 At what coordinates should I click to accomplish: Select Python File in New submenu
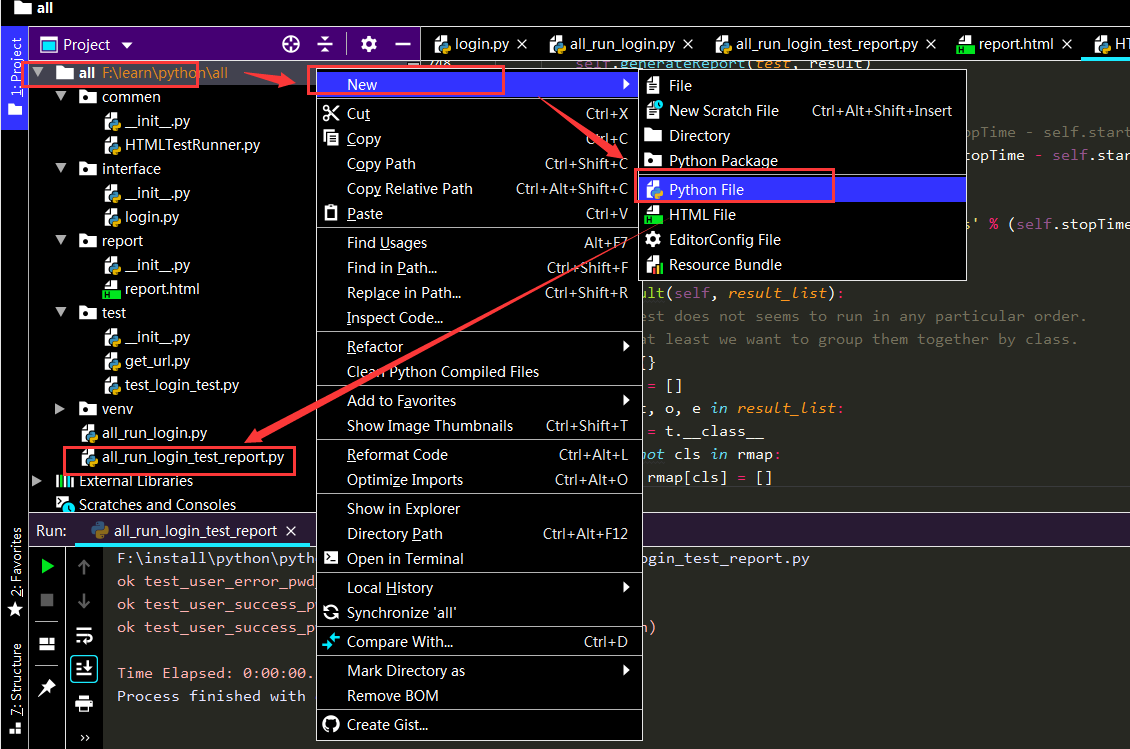point(803,190)
